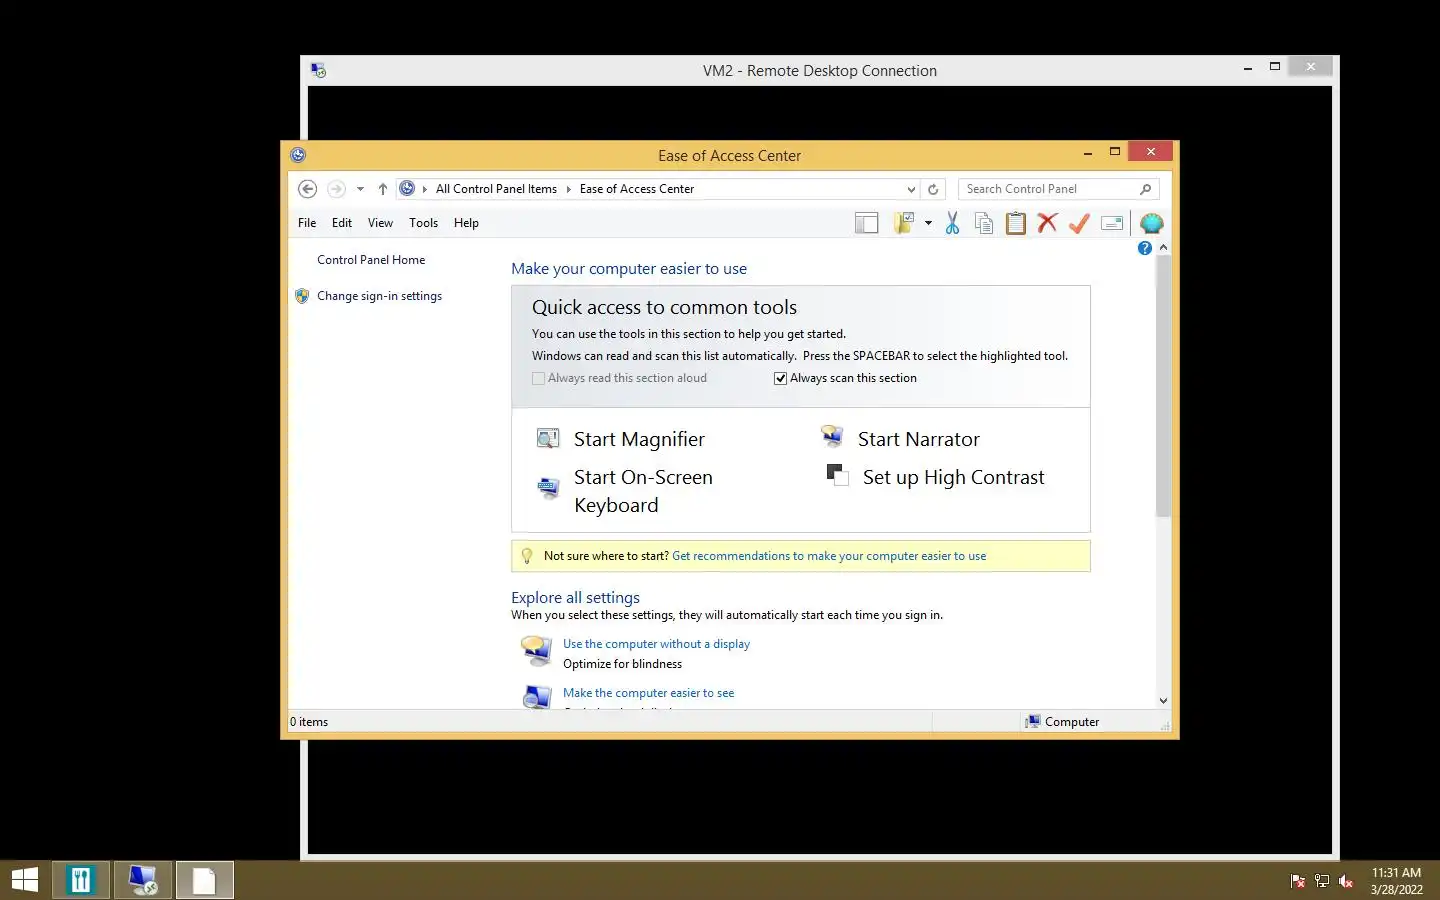This screenshot has width=1440, height=900.
Task: Click the folder options toolbar icon
Action: coord(904,223)
